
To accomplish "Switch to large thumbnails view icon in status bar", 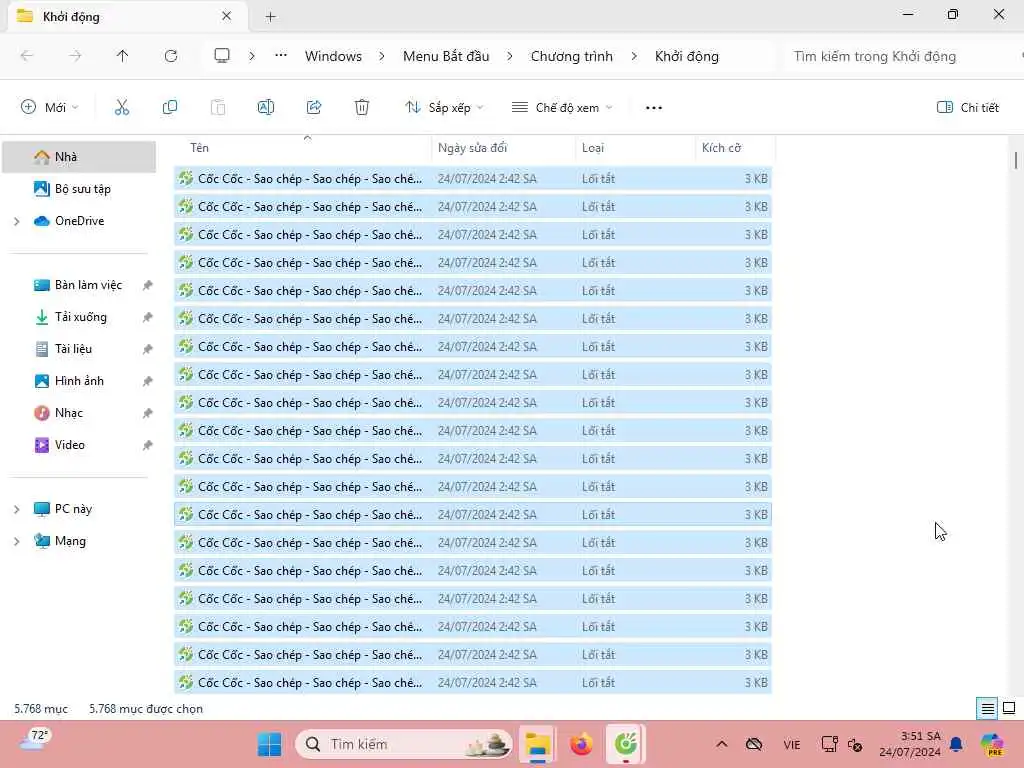I will 1009,709.
